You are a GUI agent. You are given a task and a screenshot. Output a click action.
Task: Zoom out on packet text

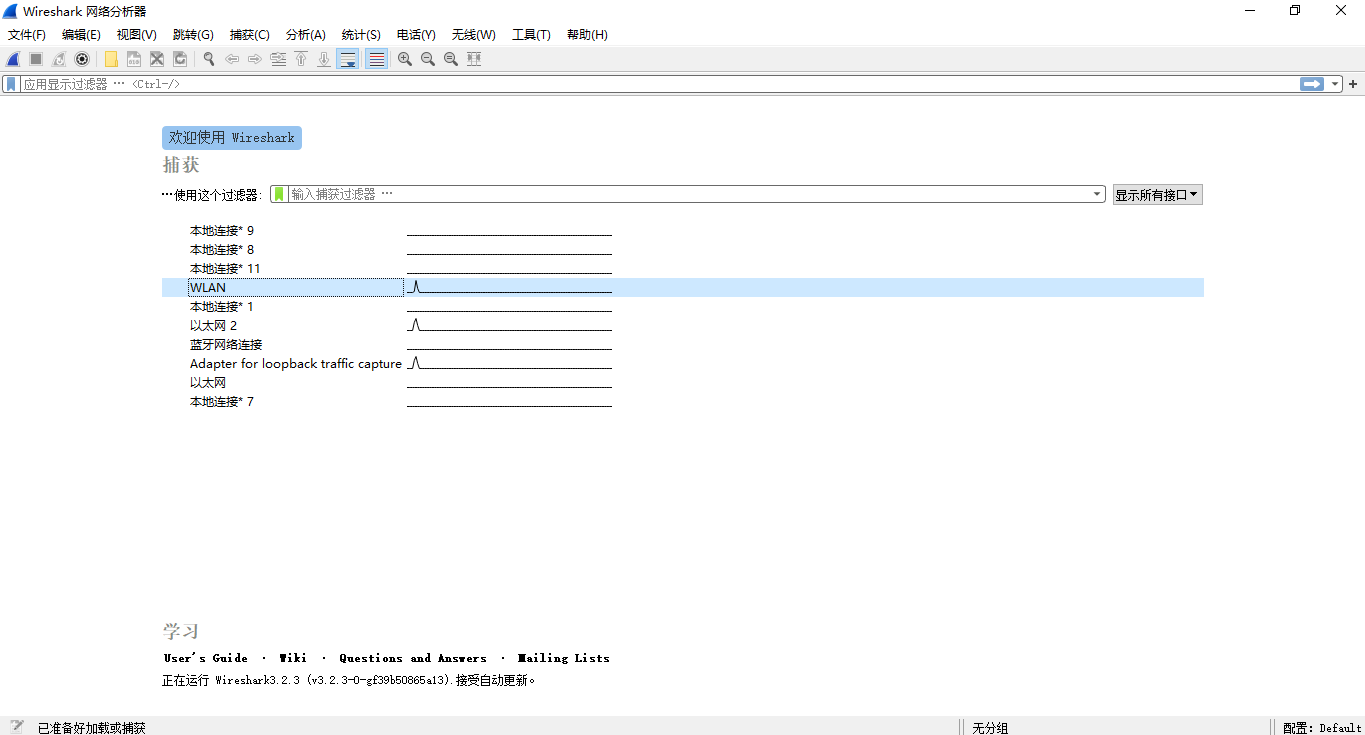click(x=428, y=59)
